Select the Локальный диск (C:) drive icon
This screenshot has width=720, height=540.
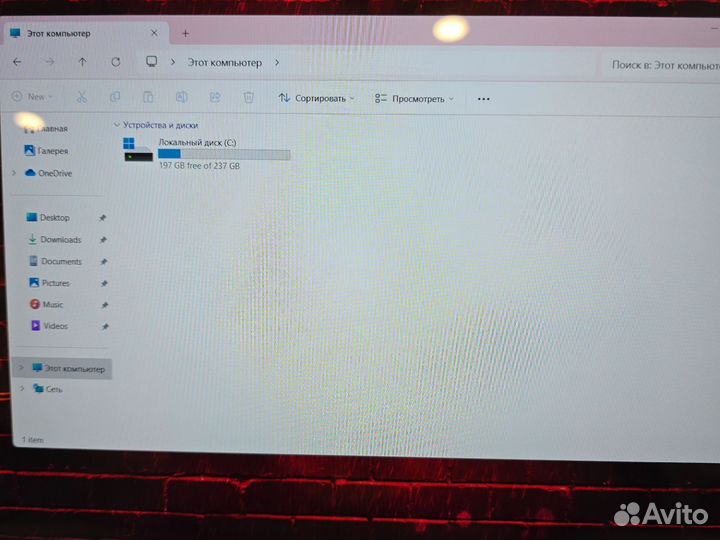[138, 150]
